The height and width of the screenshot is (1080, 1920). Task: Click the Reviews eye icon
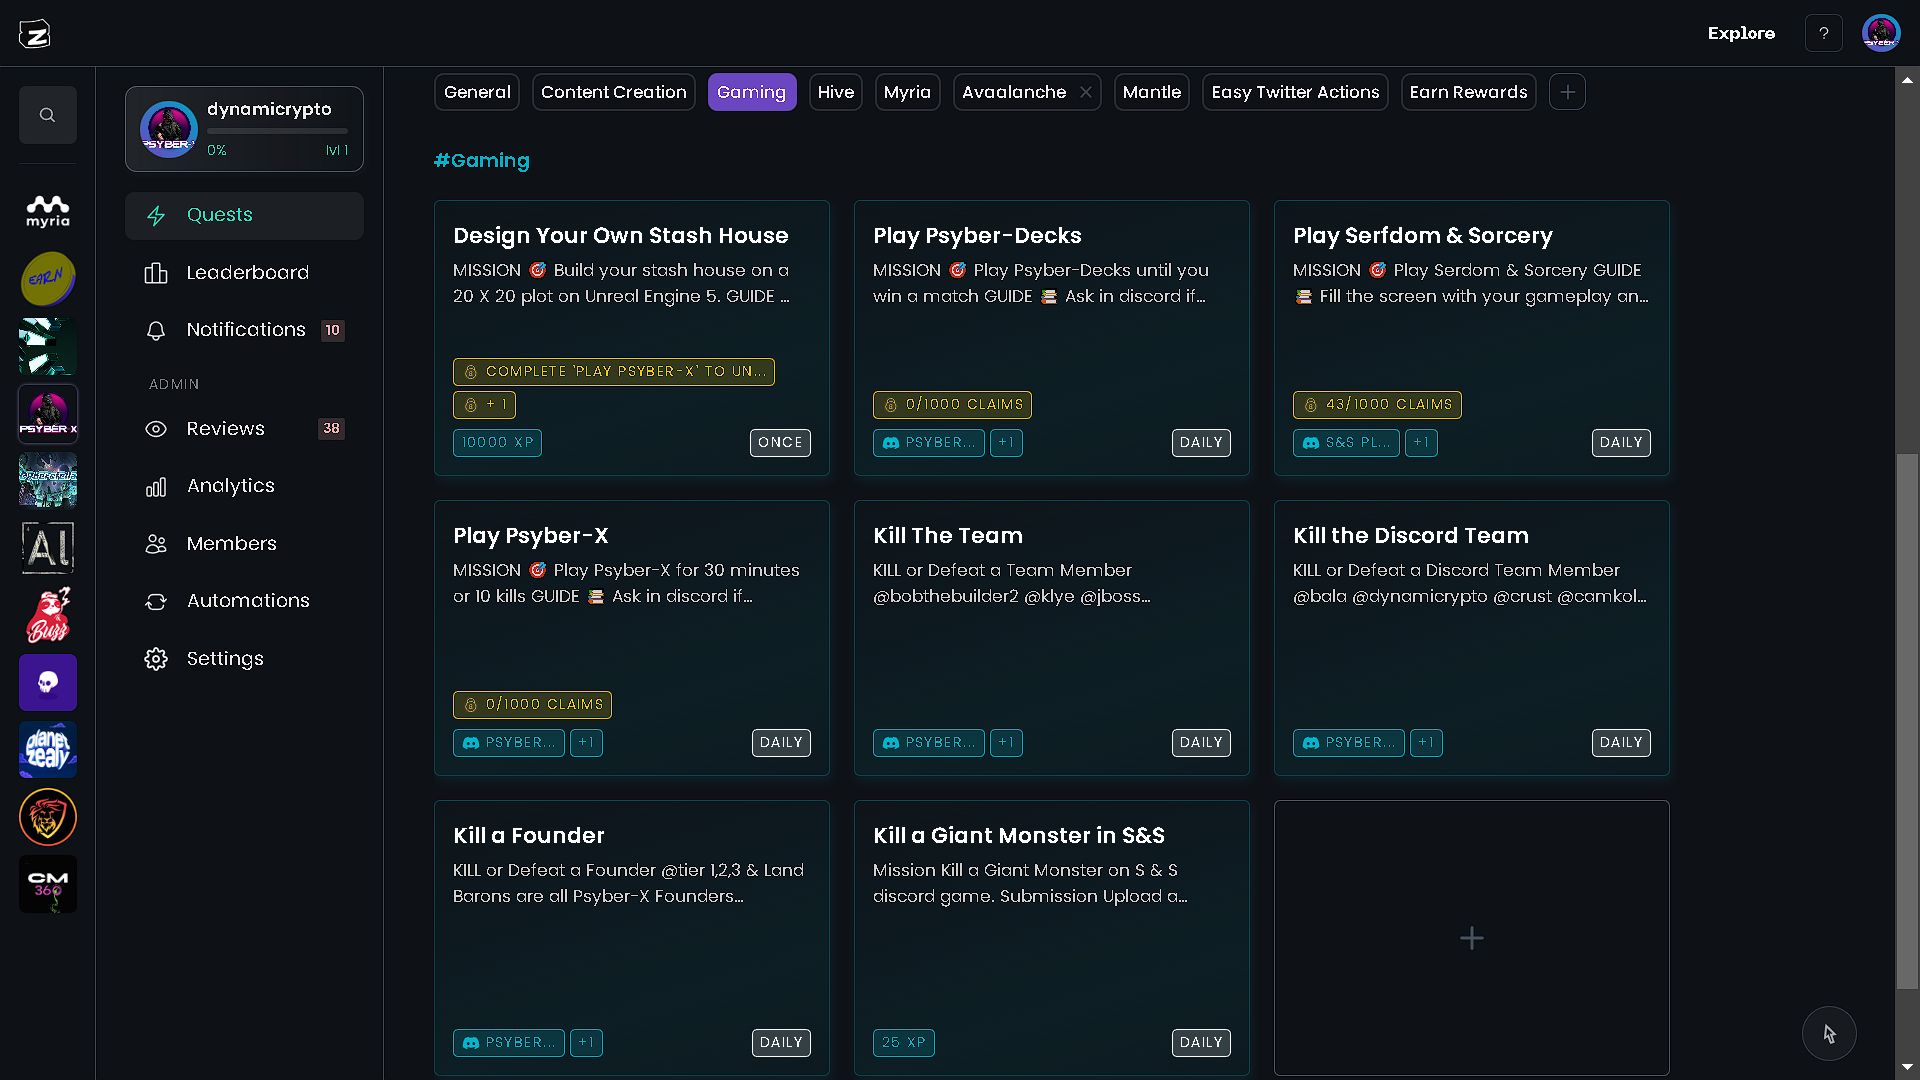pyautogui.click(x=156, y=429)
